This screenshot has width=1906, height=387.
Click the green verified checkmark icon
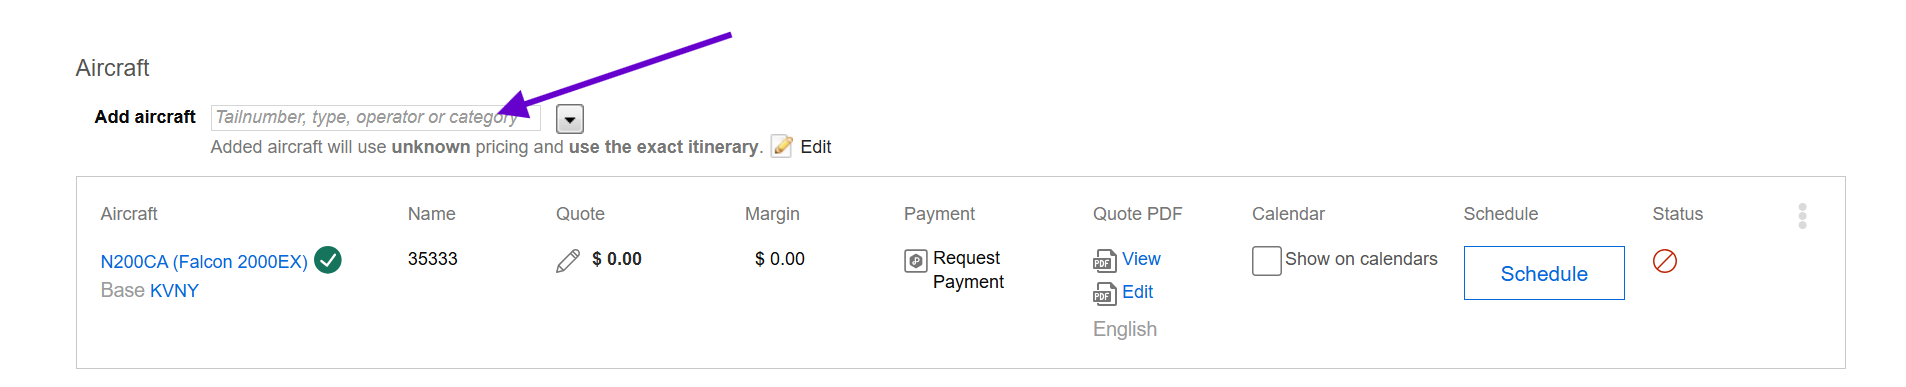coord(328,260)
